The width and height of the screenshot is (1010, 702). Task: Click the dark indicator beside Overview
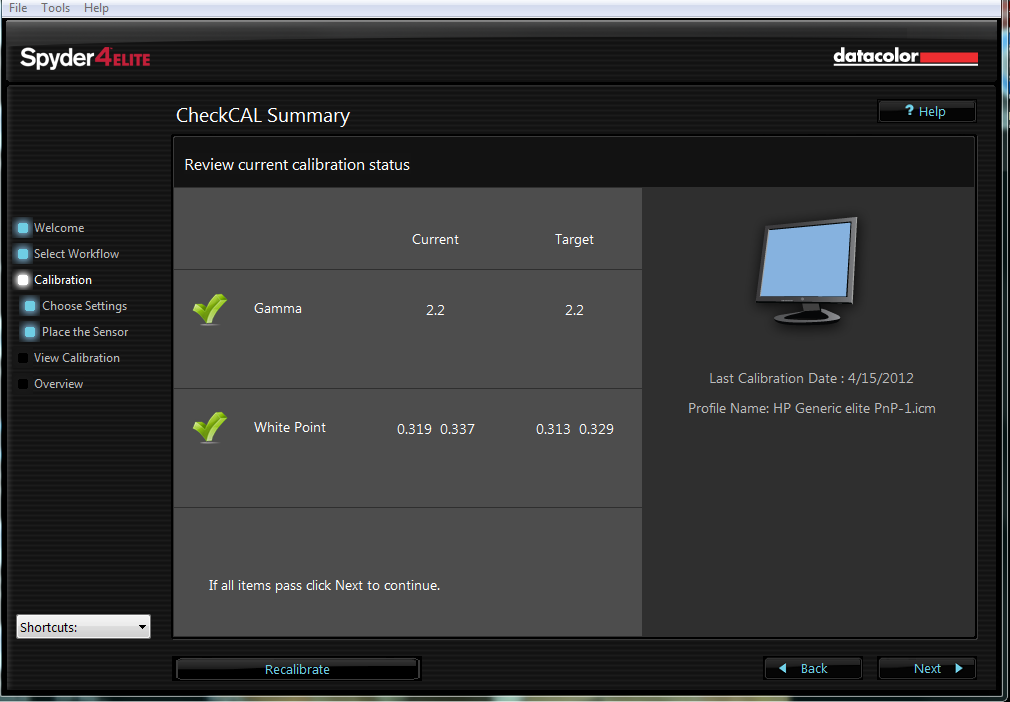[x=23, y=384]
